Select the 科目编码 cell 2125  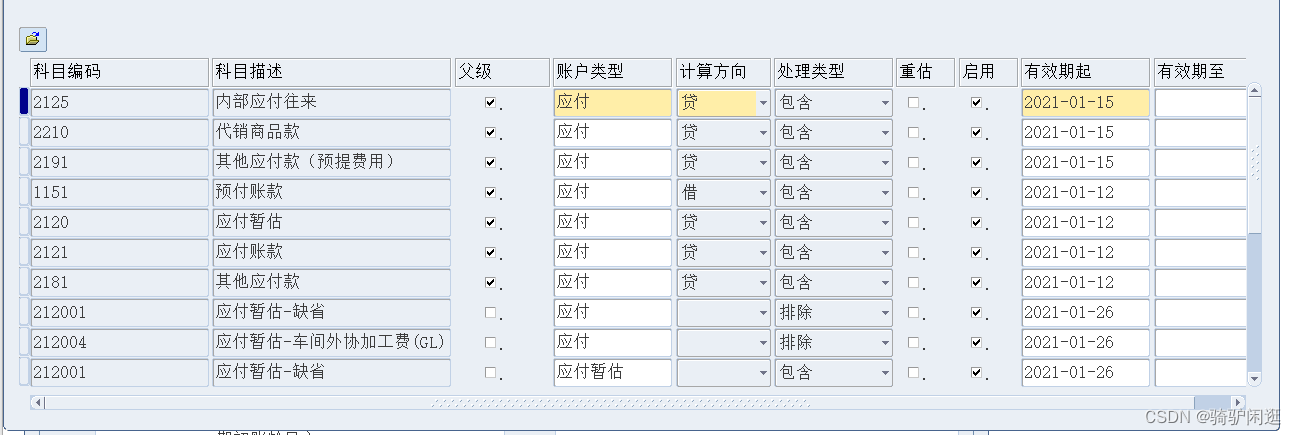119,102
